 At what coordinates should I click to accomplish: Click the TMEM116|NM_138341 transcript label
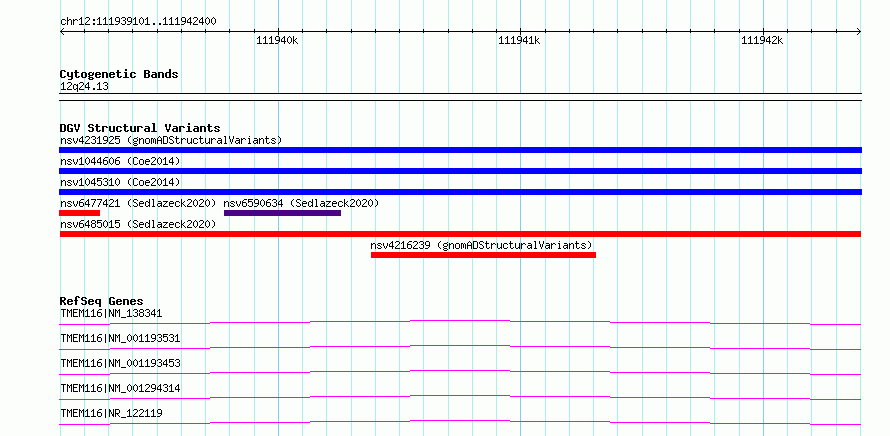[x=111, y=313]
